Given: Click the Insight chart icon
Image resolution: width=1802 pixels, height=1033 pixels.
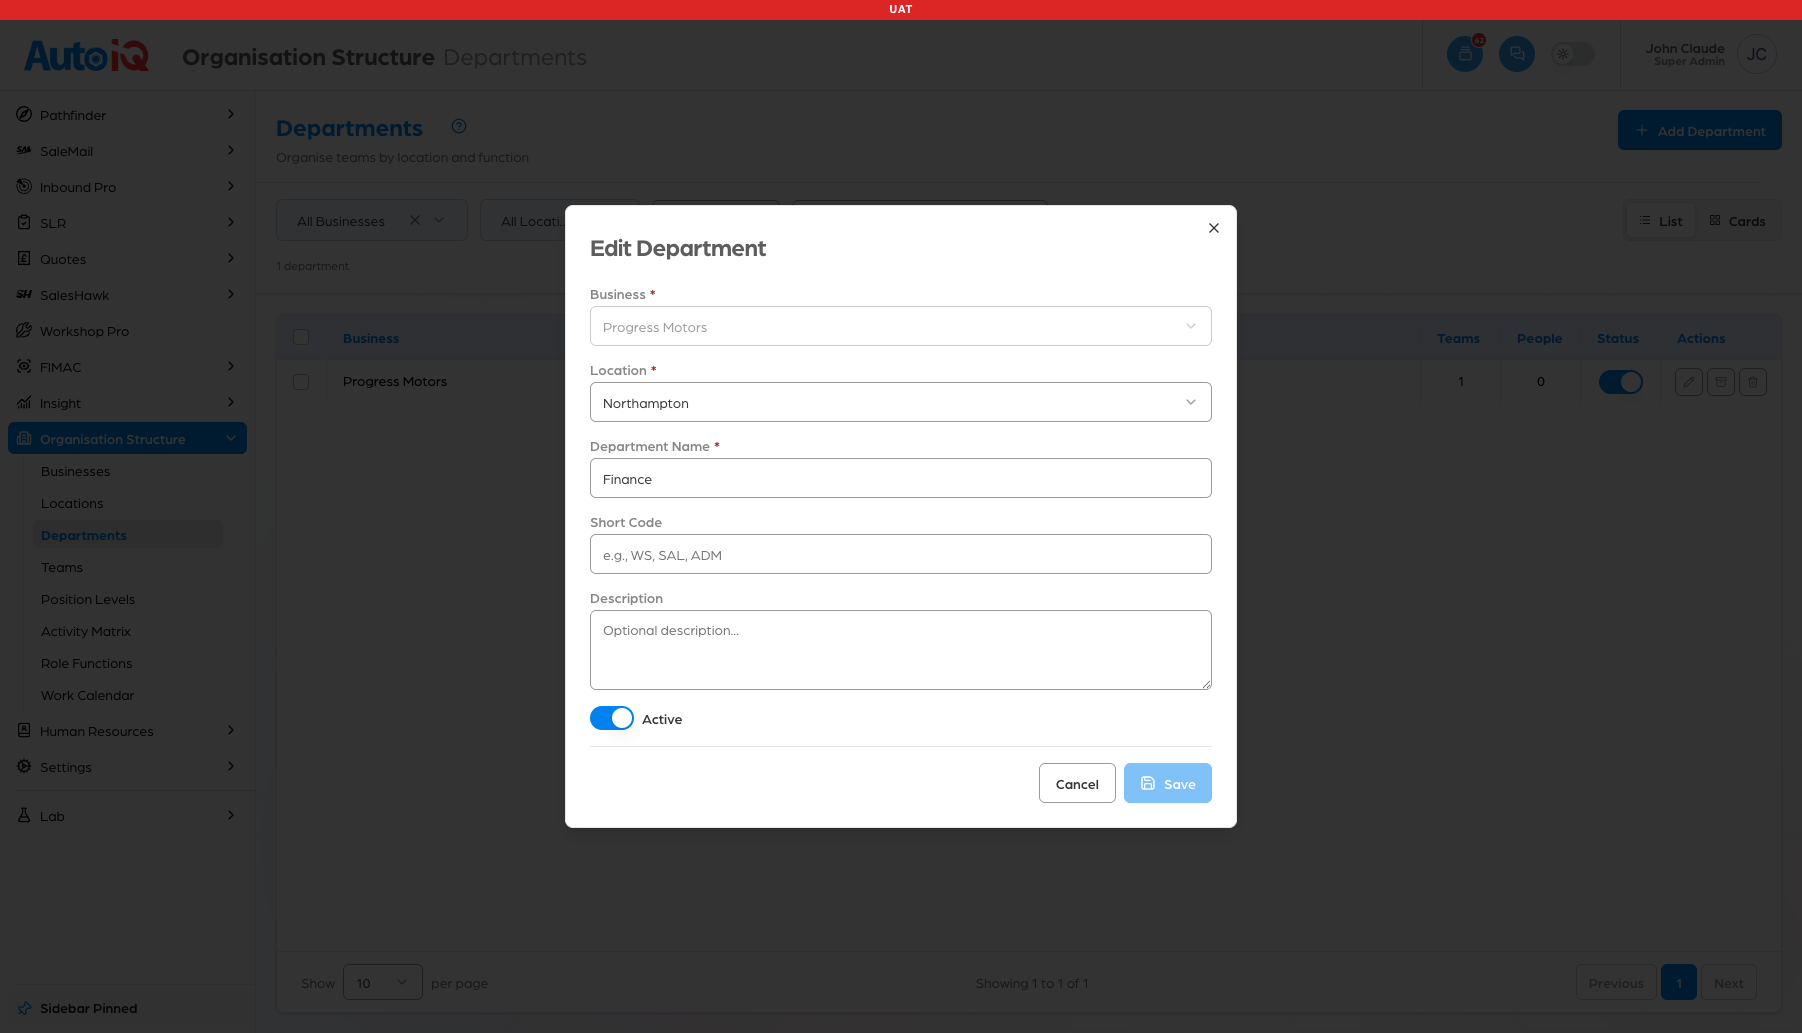Looking at the screenshot, I should [x=24, y=403].
